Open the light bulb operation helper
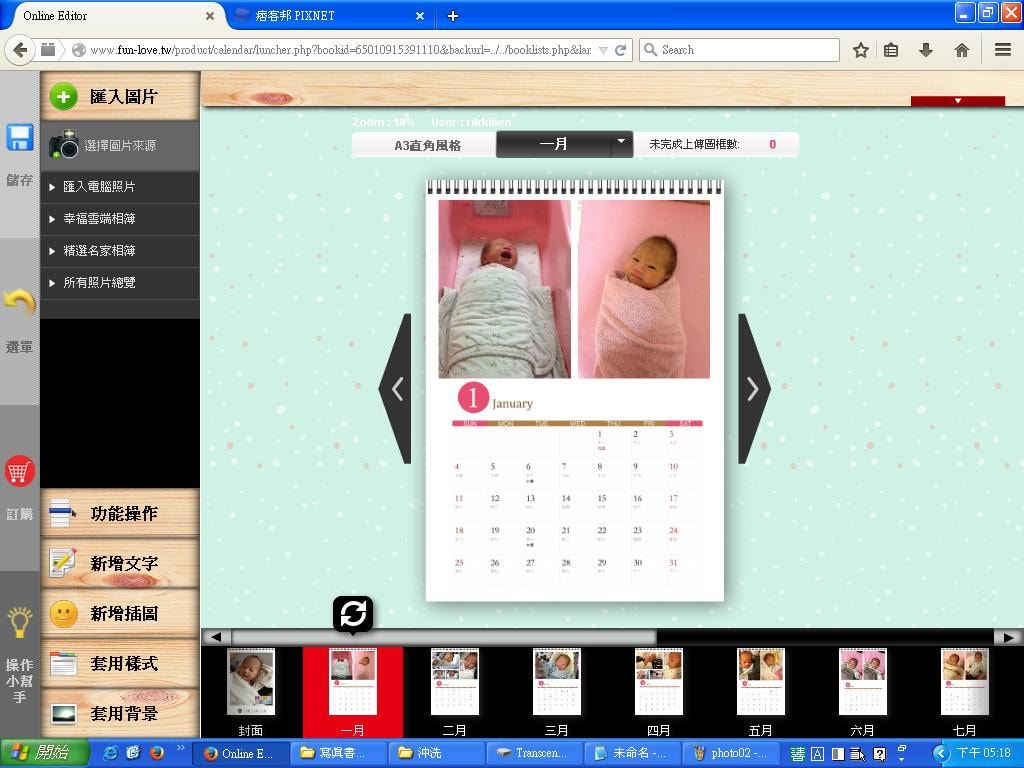The height and width of the screenshot is (768, 1024). [20, 622]
